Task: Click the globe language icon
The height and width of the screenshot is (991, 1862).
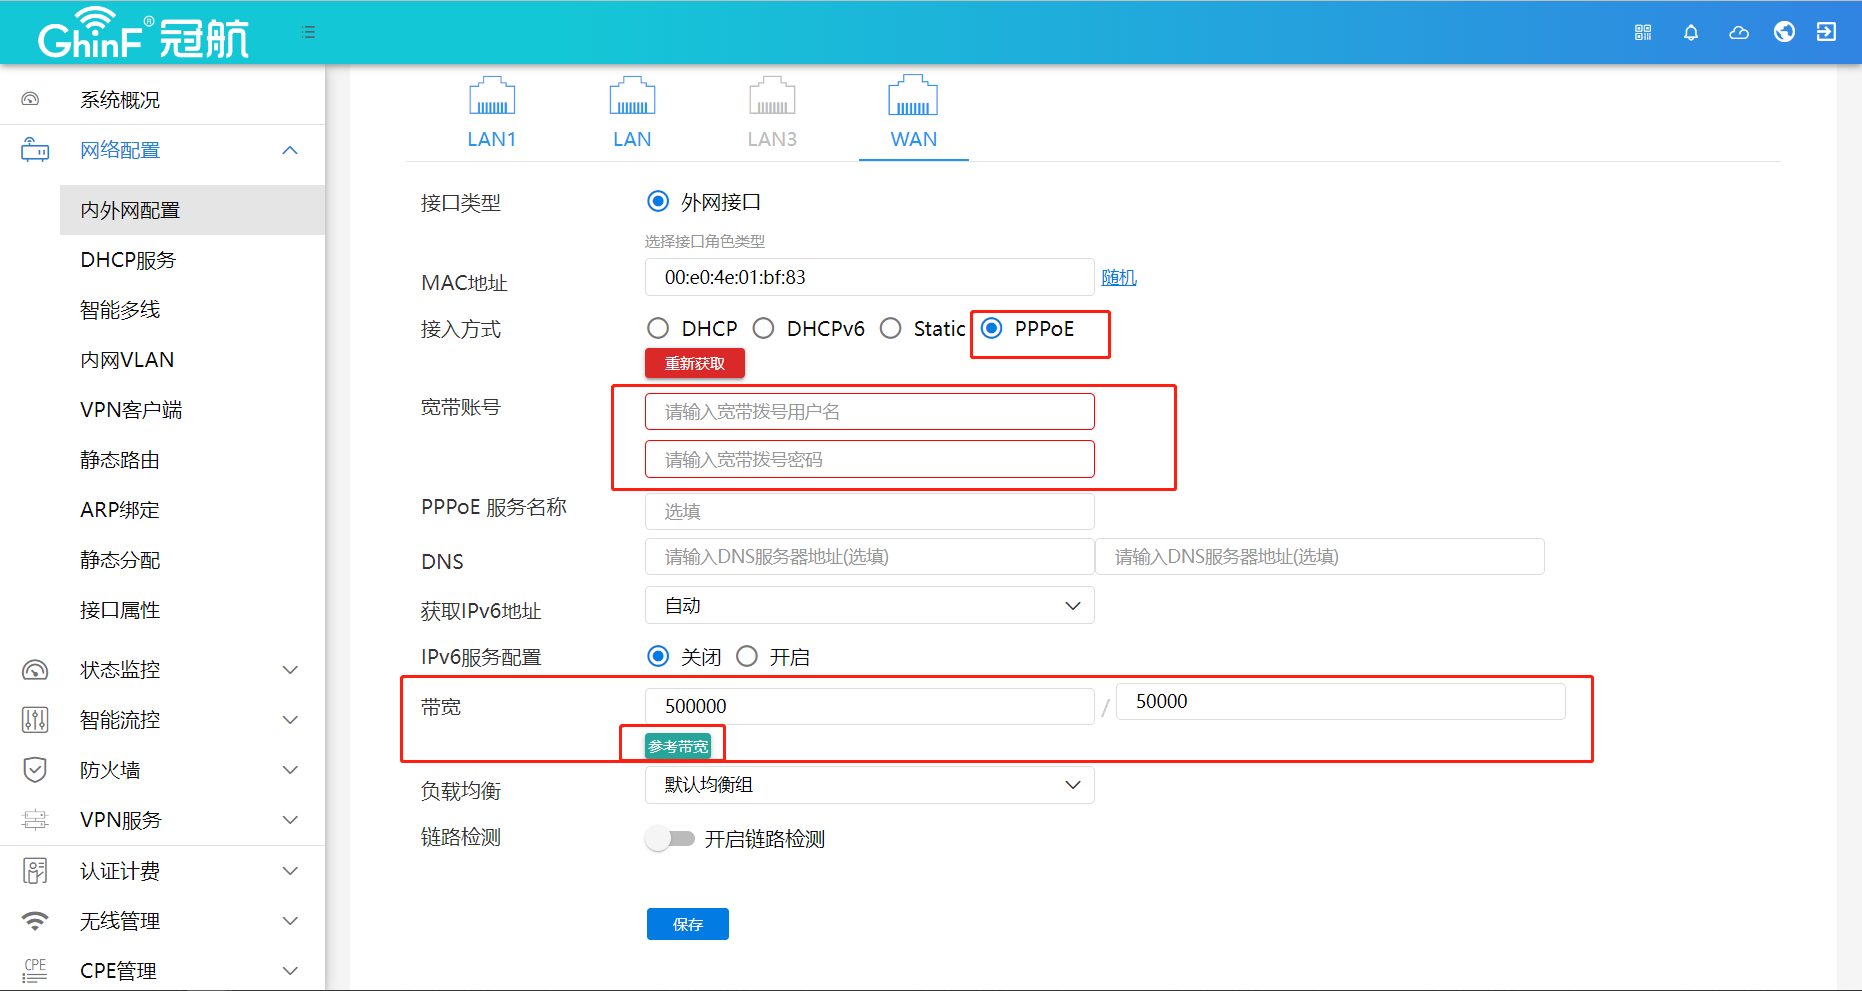Action: point(1784,32)
